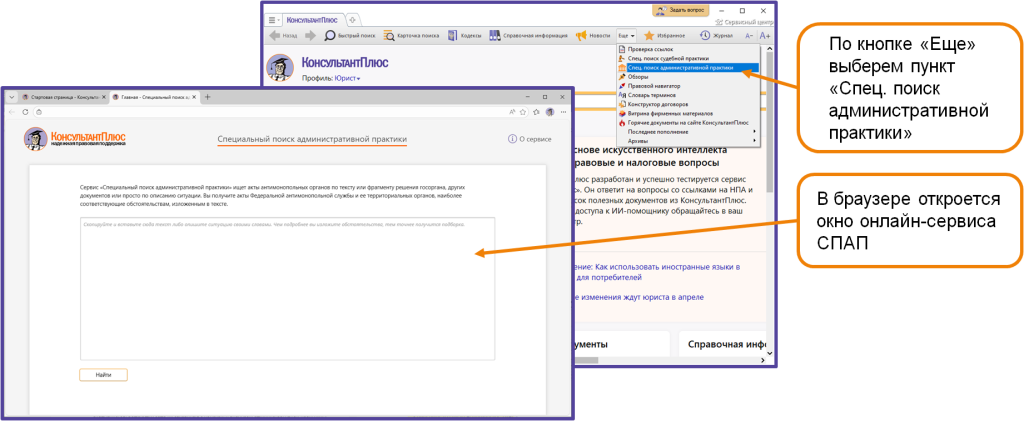The width and height of the screenshot is (1024, 421).
Task: Select Горячие документы на сайте КонсультантПлюс entry
Action: [688, 122]
